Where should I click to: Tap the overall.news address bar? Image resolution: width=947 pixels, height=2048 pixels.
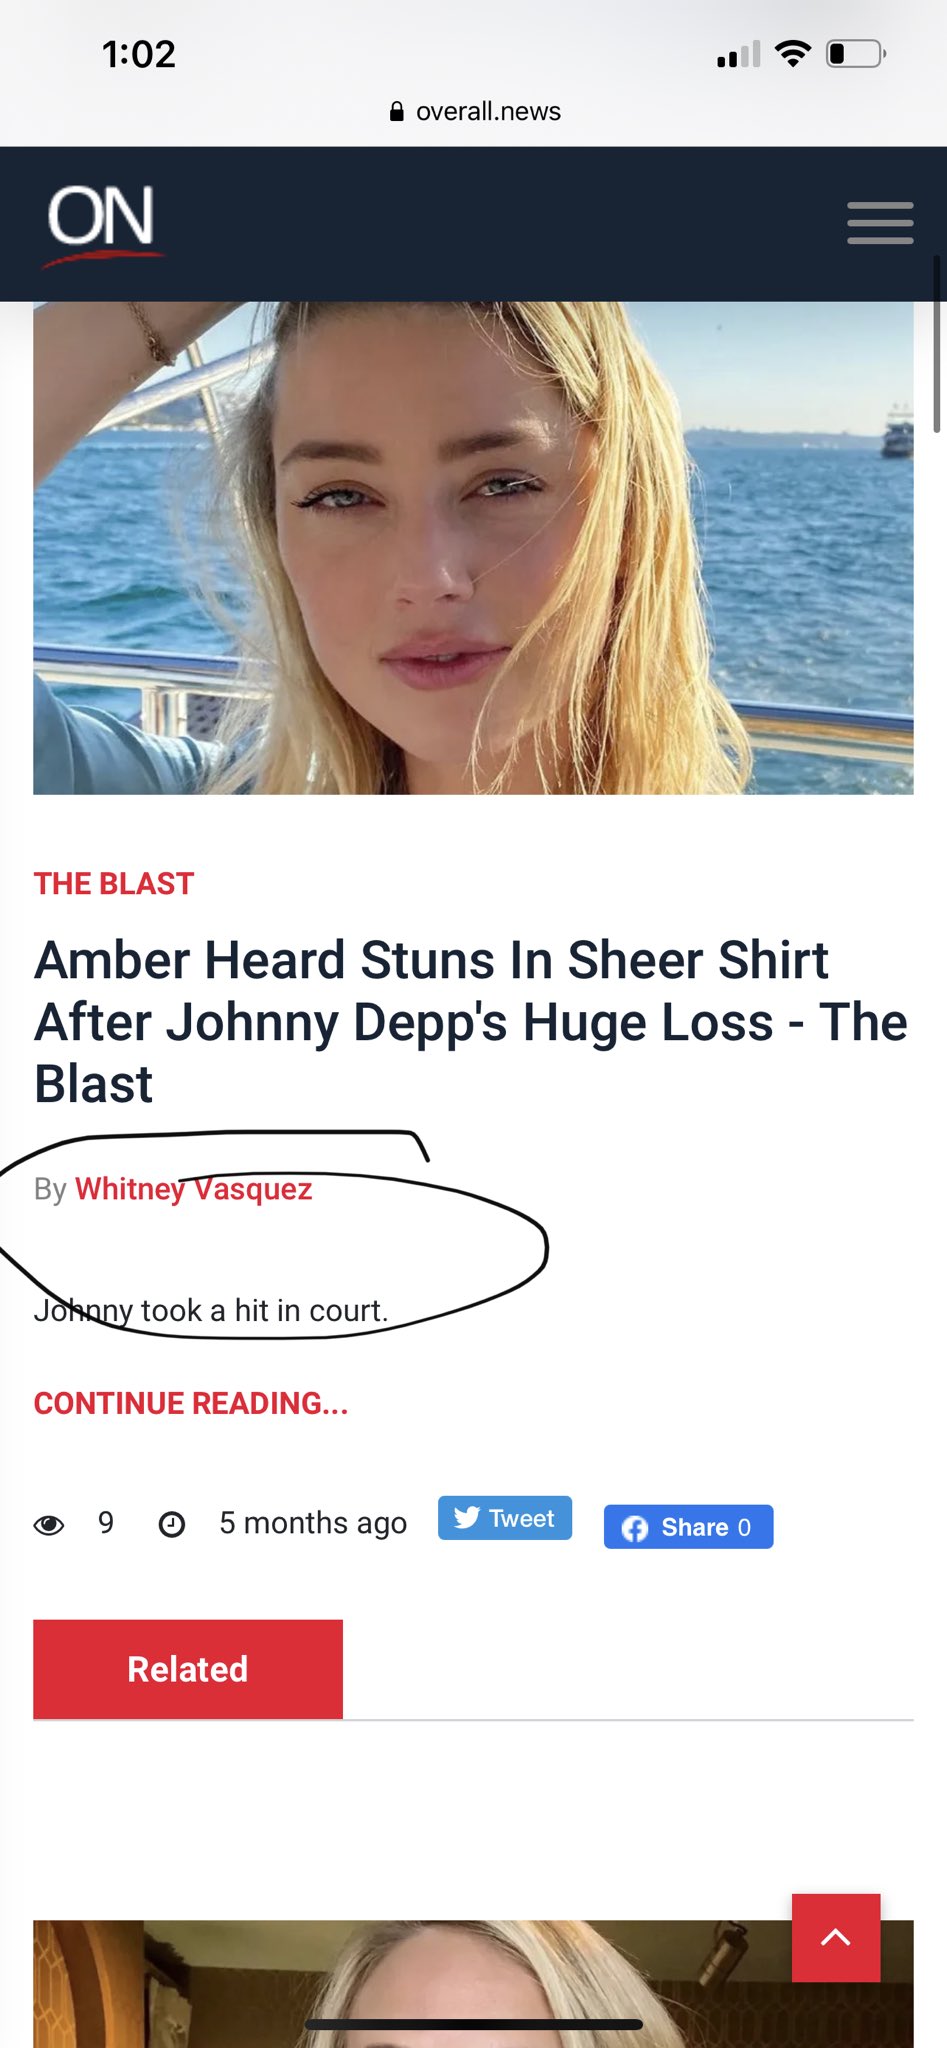[x=474, y=111]
